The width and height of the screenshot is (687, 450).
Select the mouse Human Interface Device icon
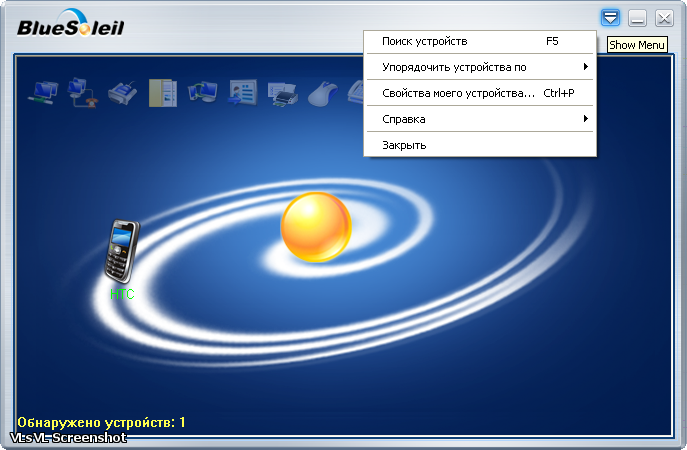coord(323,93)
